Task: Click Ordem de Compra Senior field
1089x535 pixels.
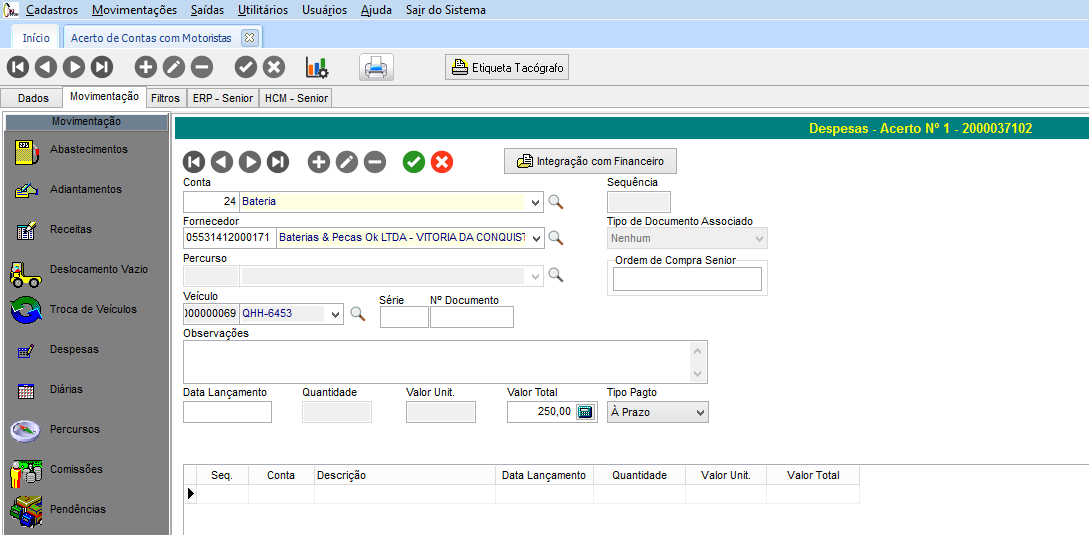Action: coord(687,279)
